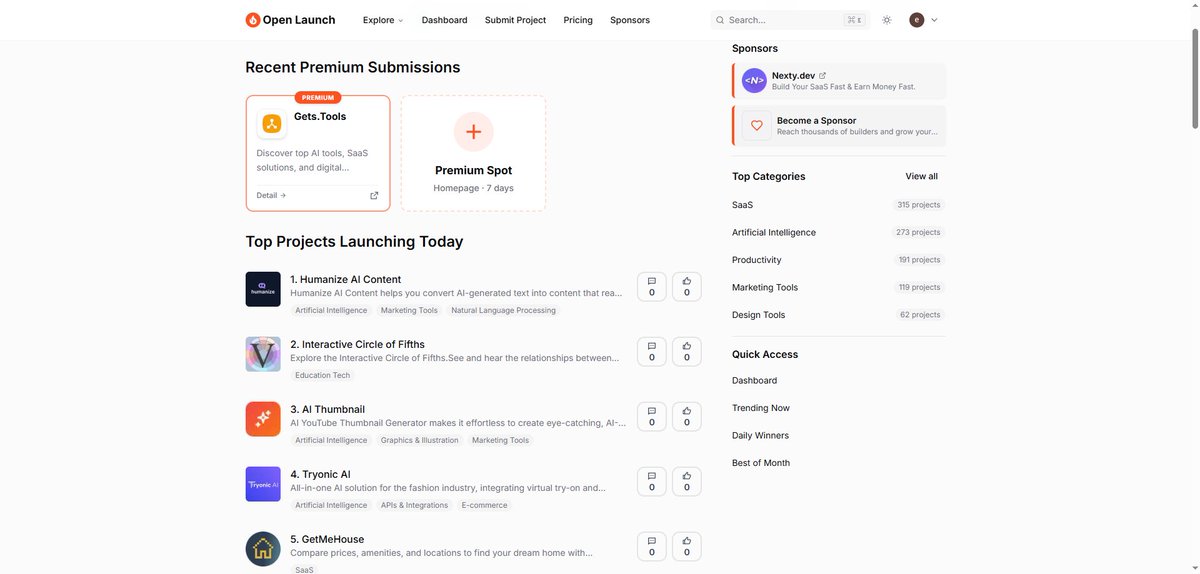Open the Productivity category
Image resolution: width=1200 pixels, height=574 pixels.
757,259
